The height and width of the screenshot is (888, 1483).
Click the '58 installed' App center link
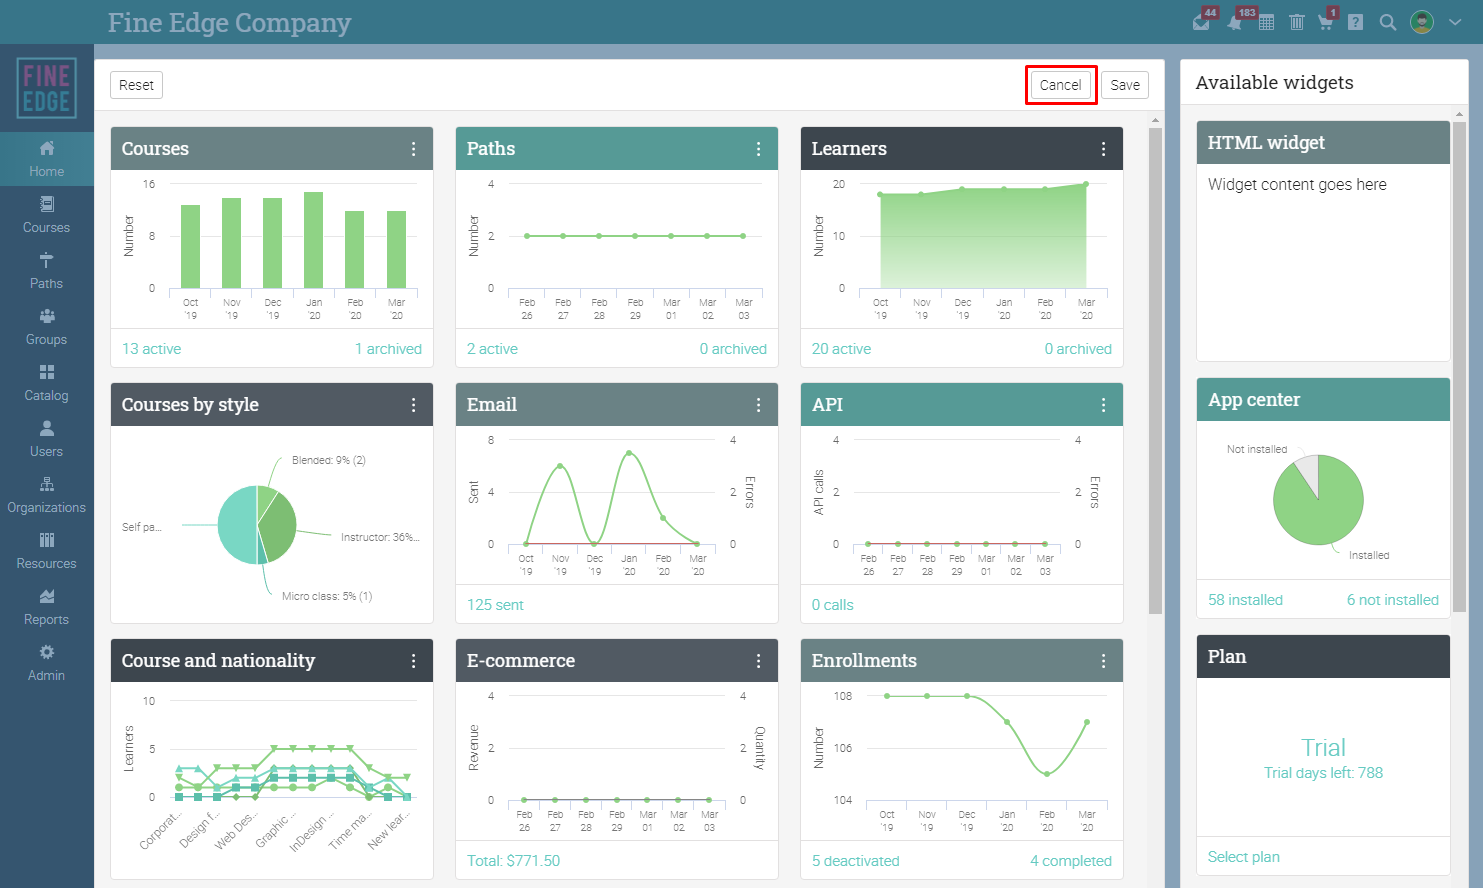(x=1245, y=600)
